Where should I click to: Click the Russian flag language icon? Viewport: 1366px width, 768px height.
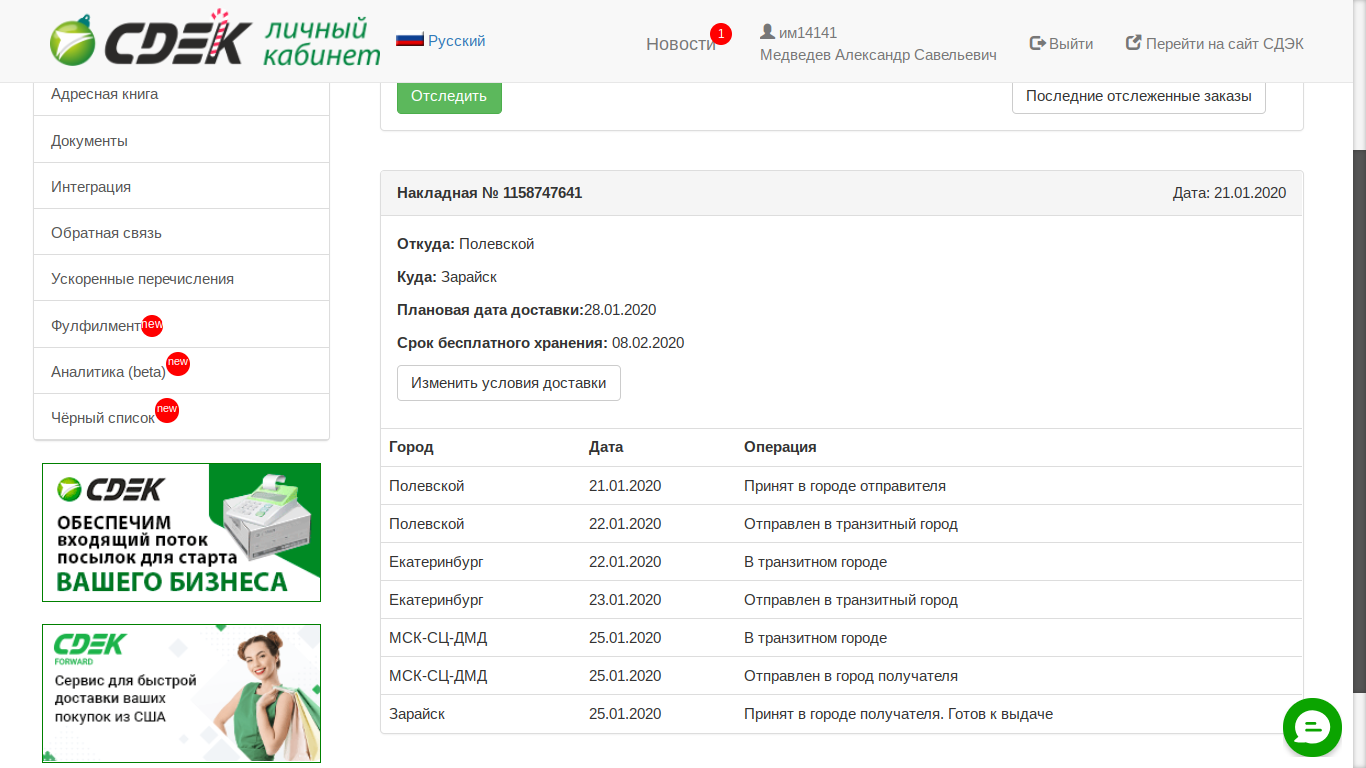click(x=410, y=40)
